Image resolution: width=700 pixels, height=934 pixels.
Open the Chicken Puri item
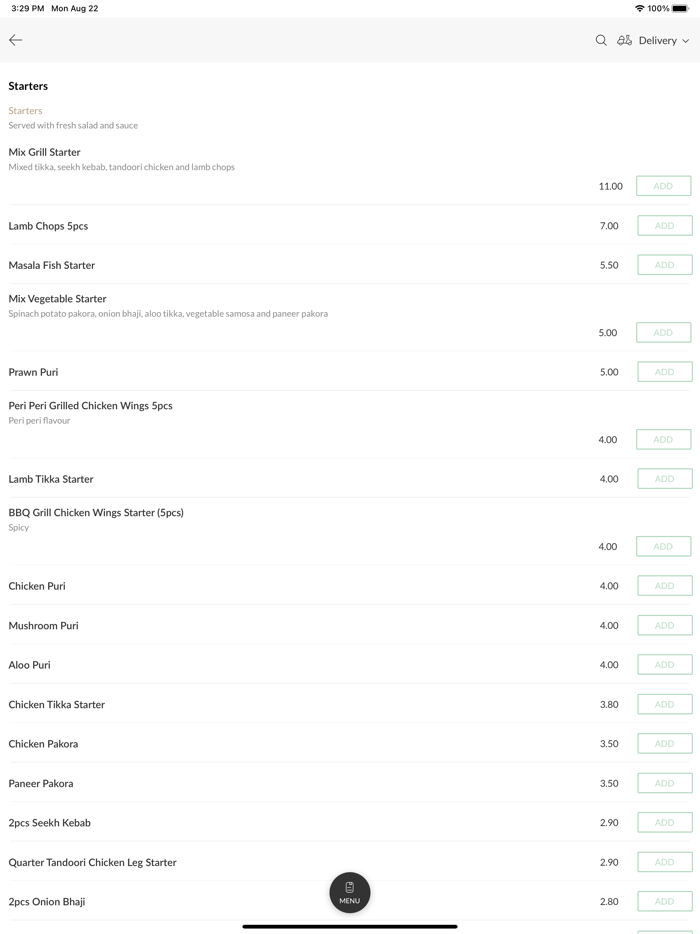click(37, 586)
